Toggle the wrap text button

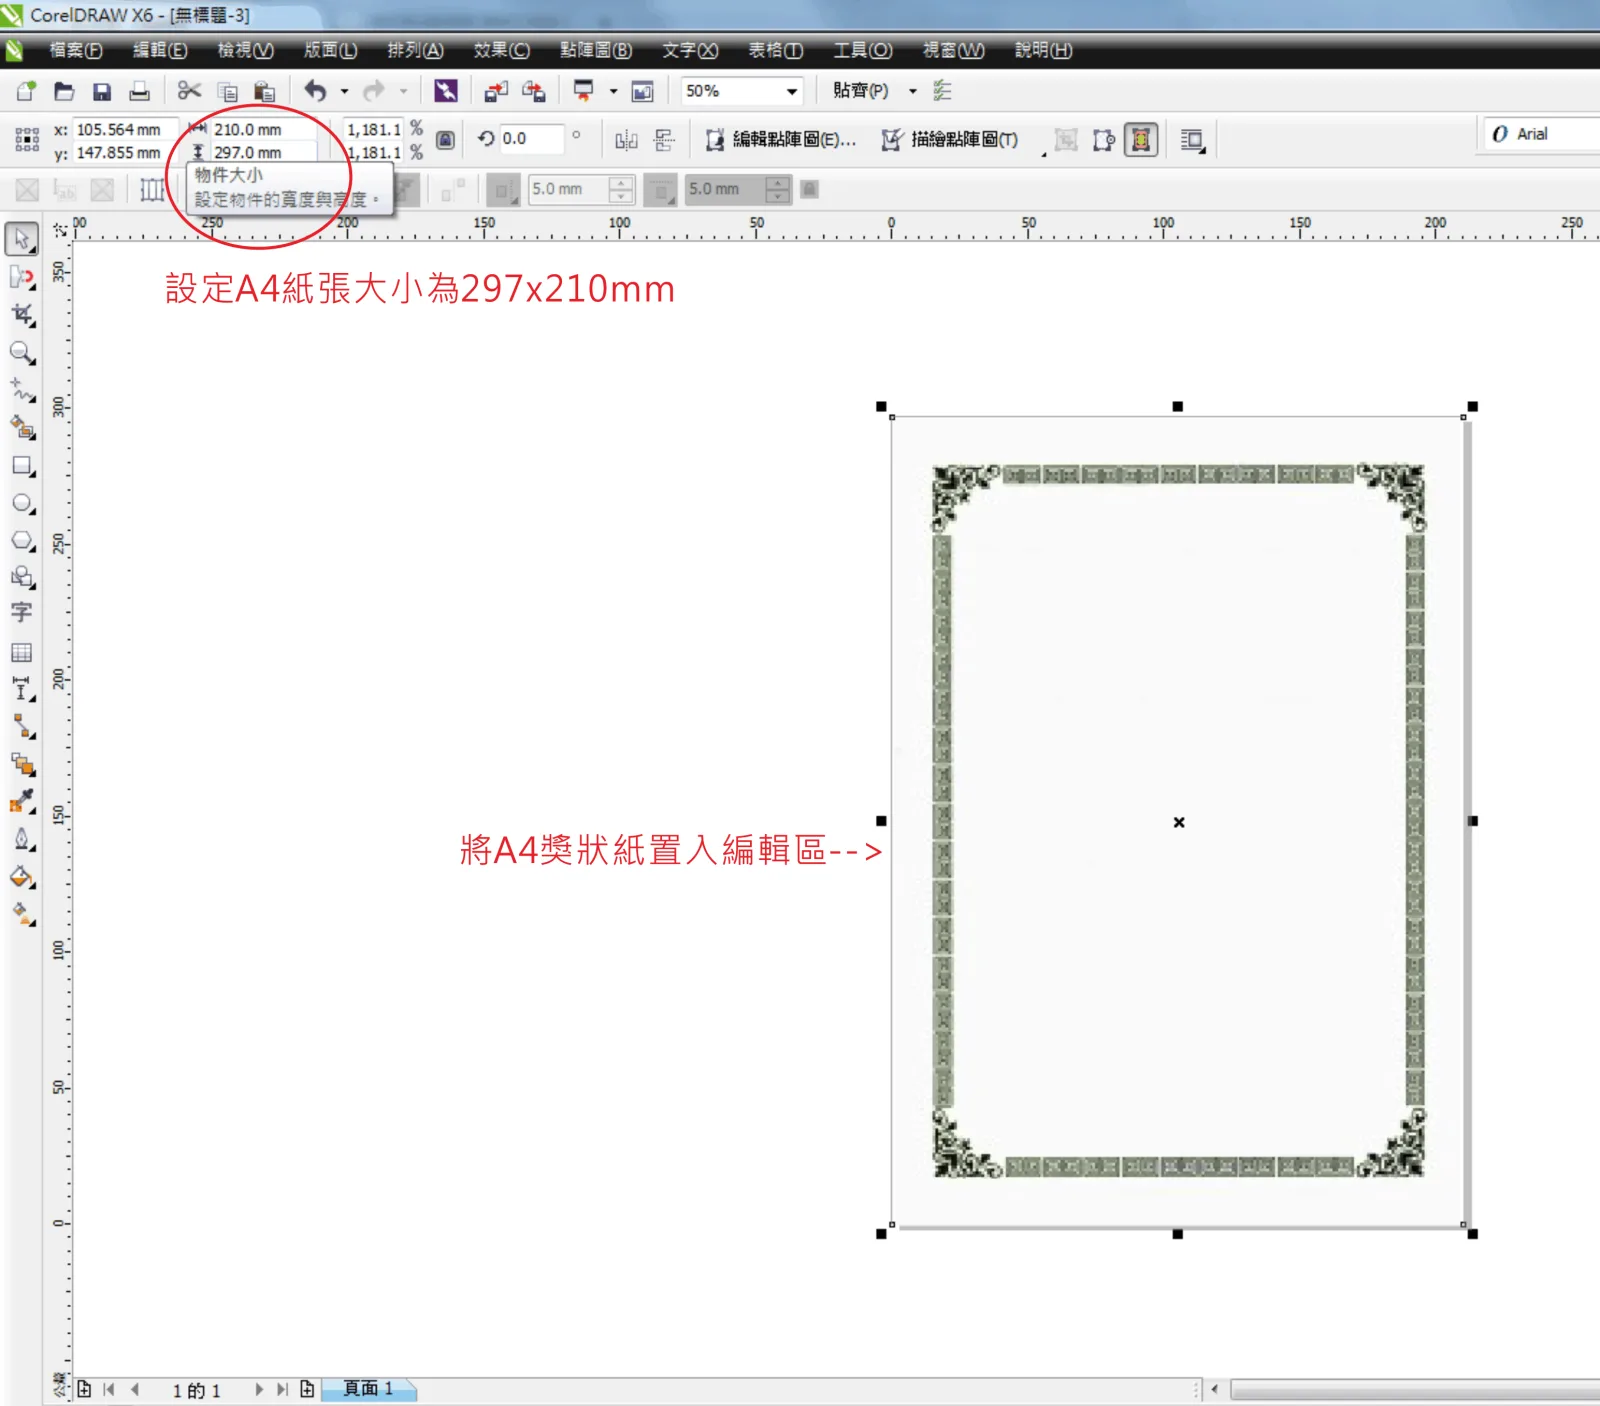(1192, 140)
